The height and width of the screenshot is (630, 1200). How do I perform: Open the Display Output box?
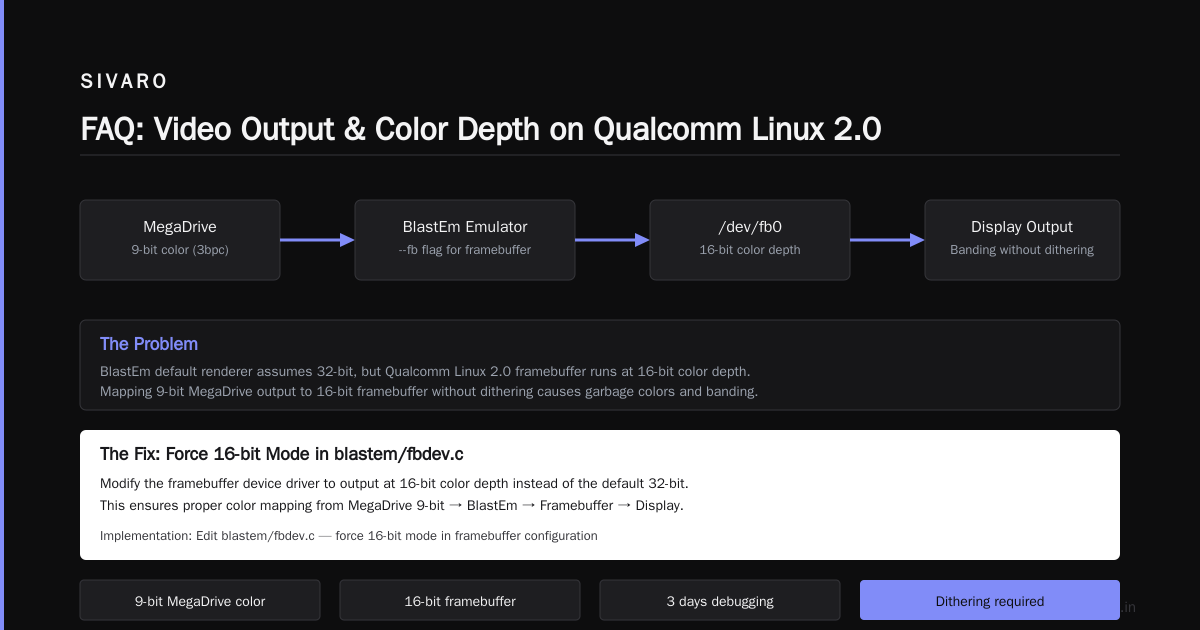[x=1022, y=240]
